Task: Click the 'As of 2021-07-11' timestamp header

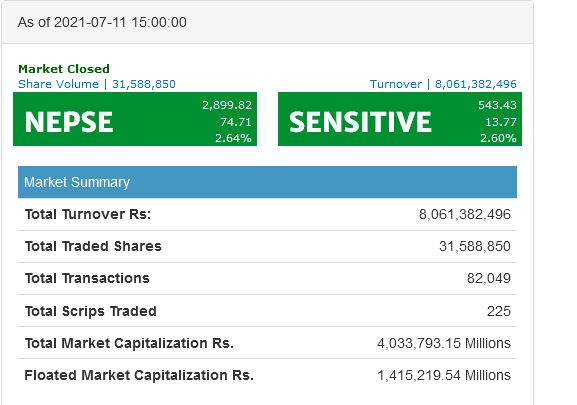Action: point(102,22)
